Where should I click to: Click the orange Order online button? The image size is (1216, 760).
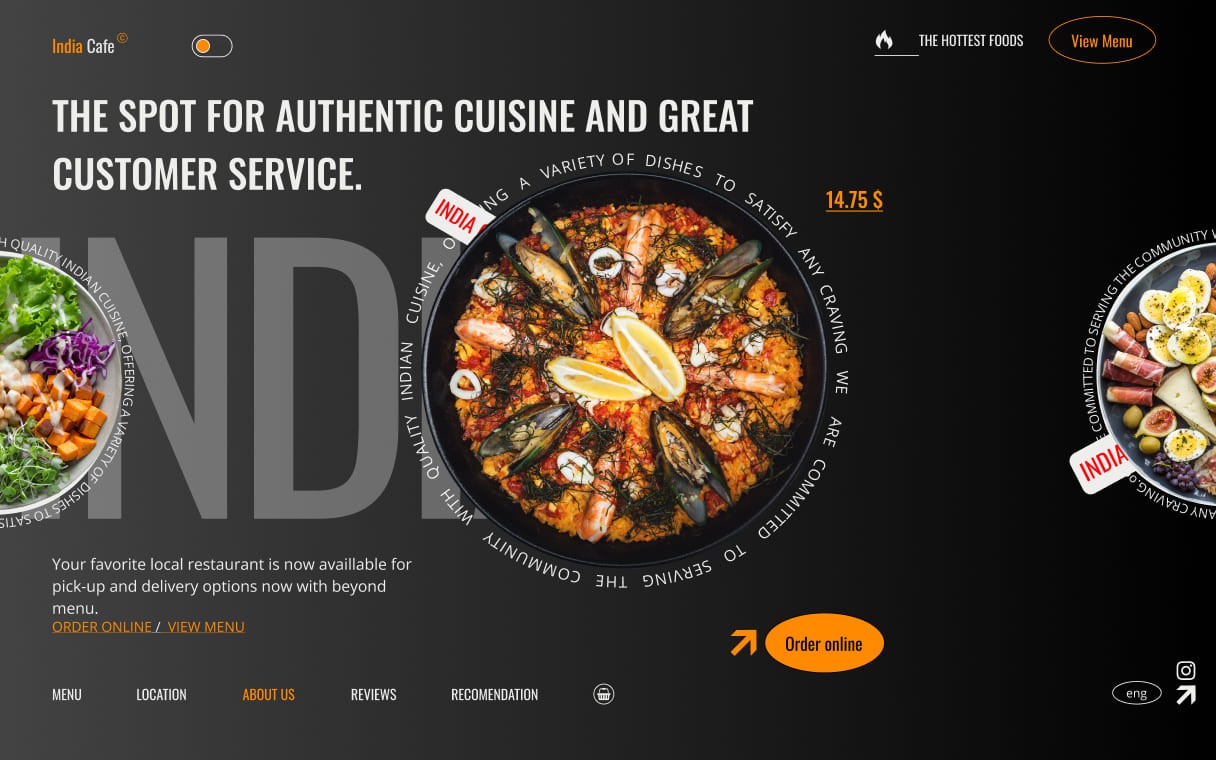pyautogui.click(x=824, y=643)
